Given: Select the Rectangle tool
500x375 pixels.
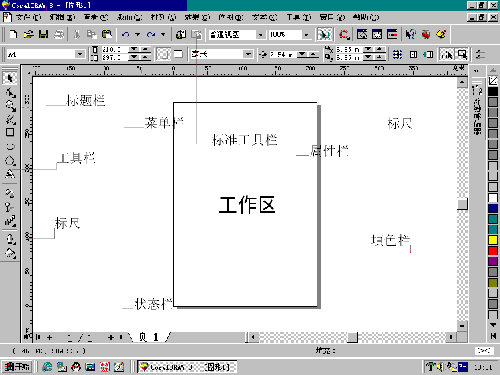Looking at the screenshot, I should (x=10, y=132).
